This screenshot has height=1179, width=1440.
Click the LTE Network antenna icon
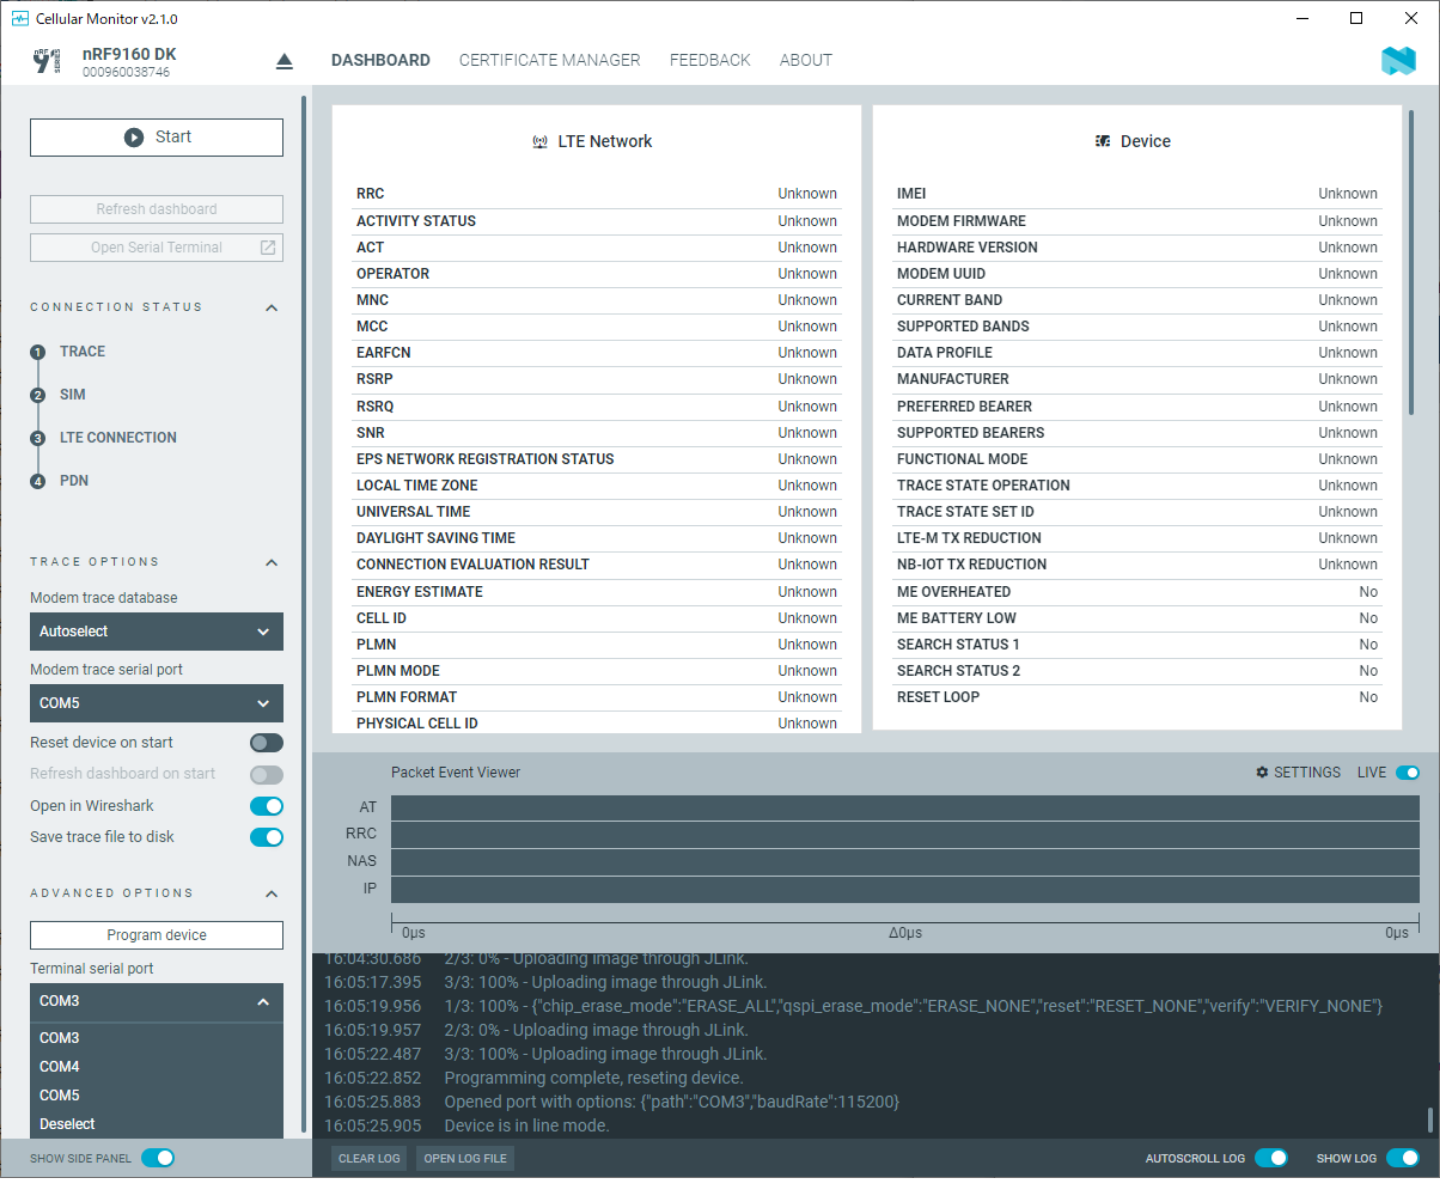tap(540, 142)
